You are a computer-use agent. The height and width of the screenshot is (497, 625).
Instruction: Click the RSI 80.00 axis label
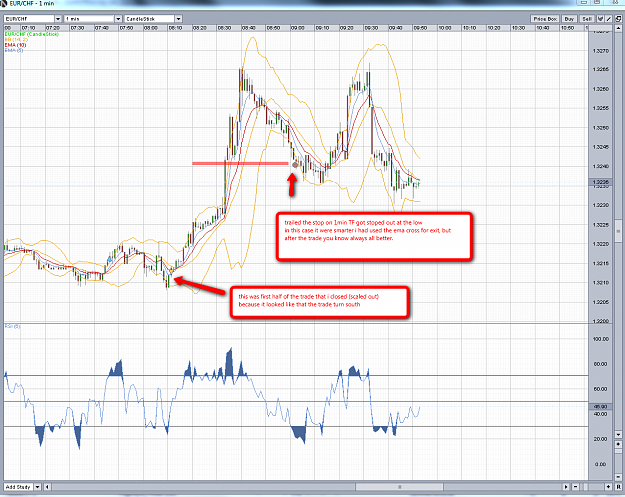click(600, 364)
